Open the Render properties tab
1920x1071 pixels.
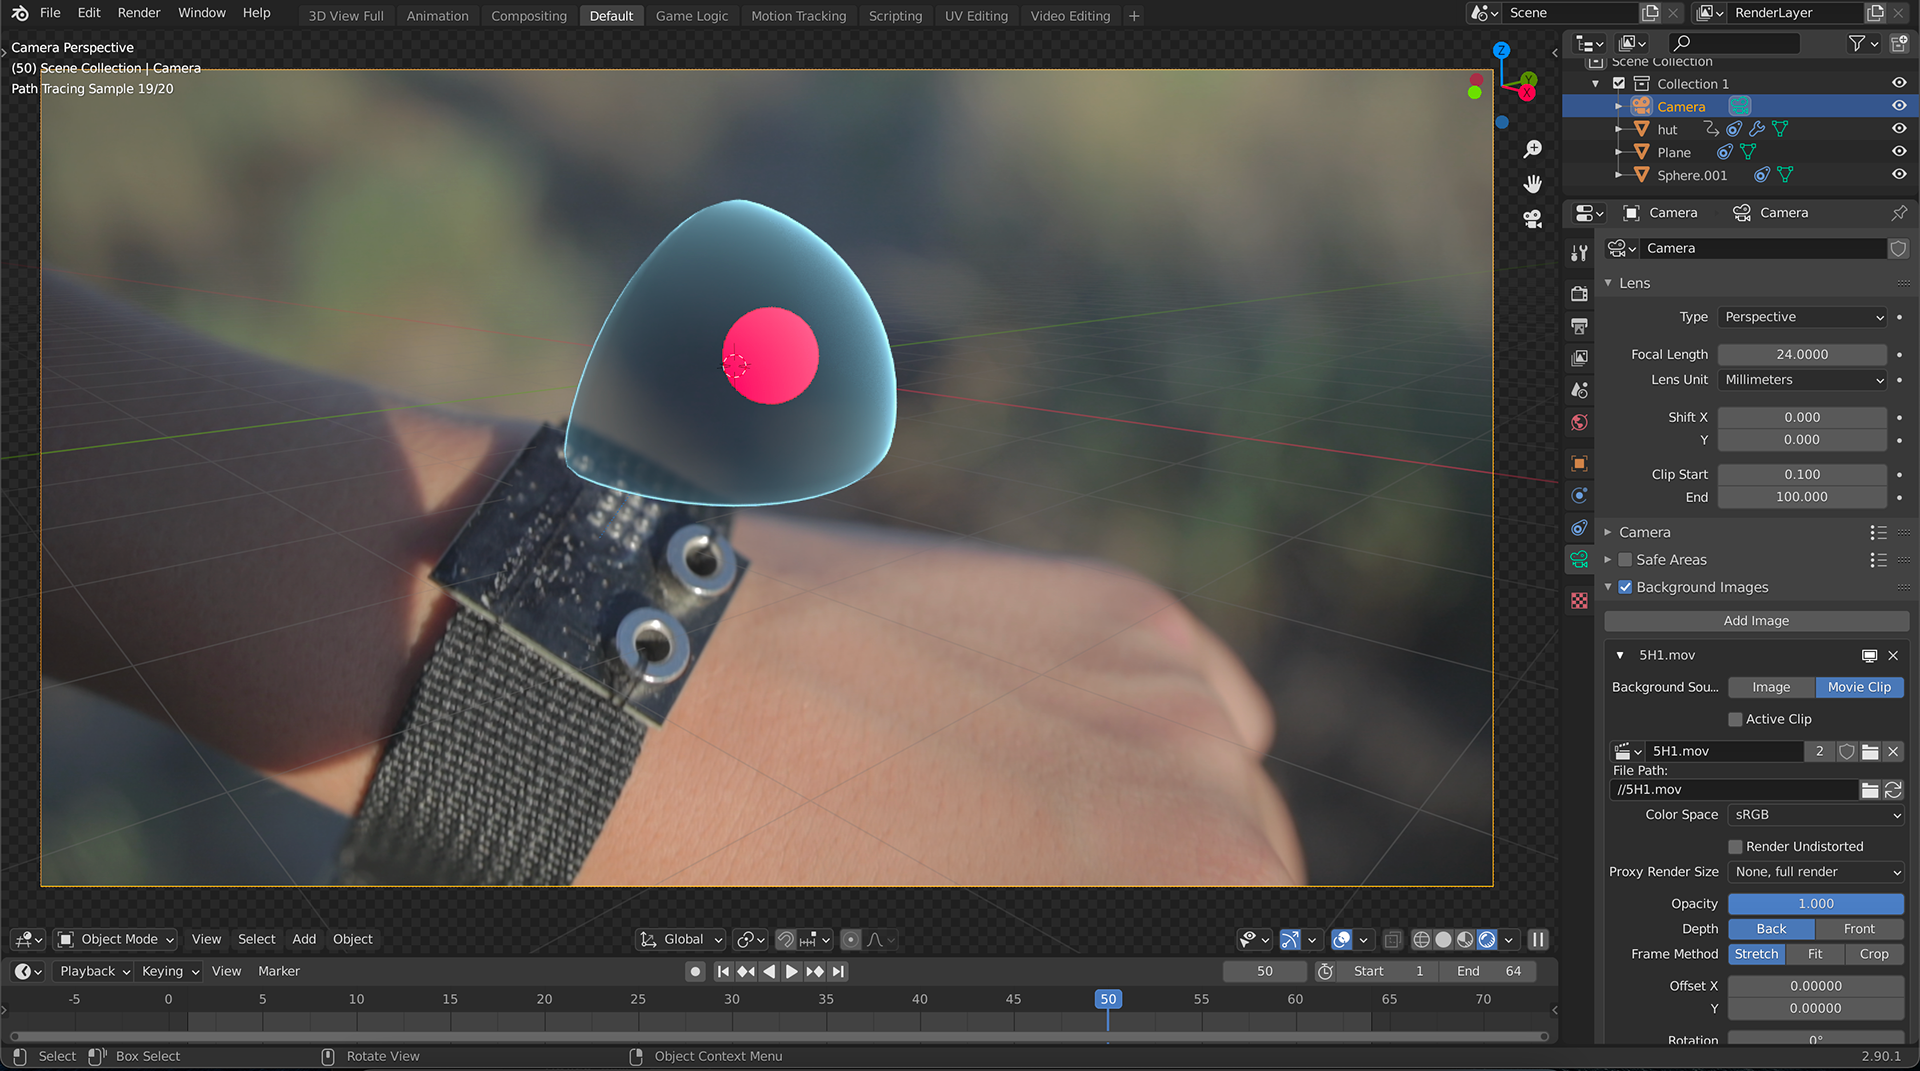pyautogui.click(x=1579, y=294)
